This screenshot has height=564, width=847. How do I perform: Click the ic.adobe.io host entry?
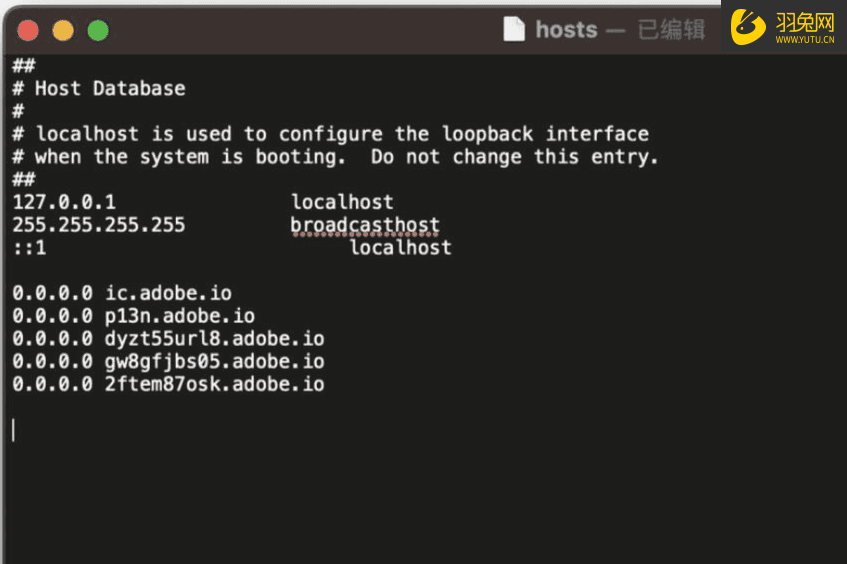[168, 293]
